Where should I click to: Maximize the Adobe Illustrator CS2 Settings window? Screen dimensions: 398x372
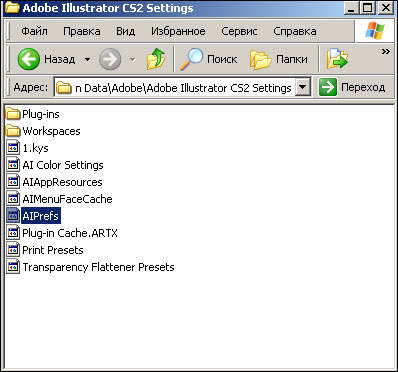(368, 8)
